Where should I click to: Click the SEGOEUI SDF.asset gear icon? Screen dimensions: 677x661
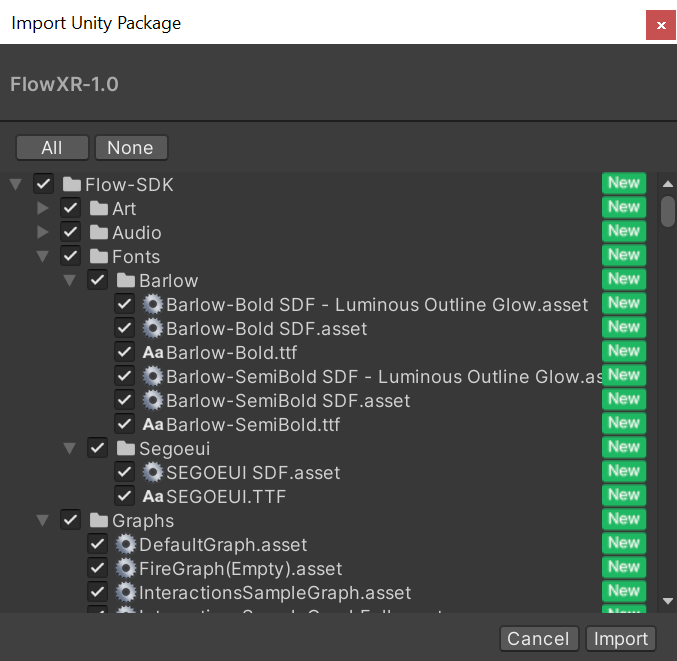(153, 473)
